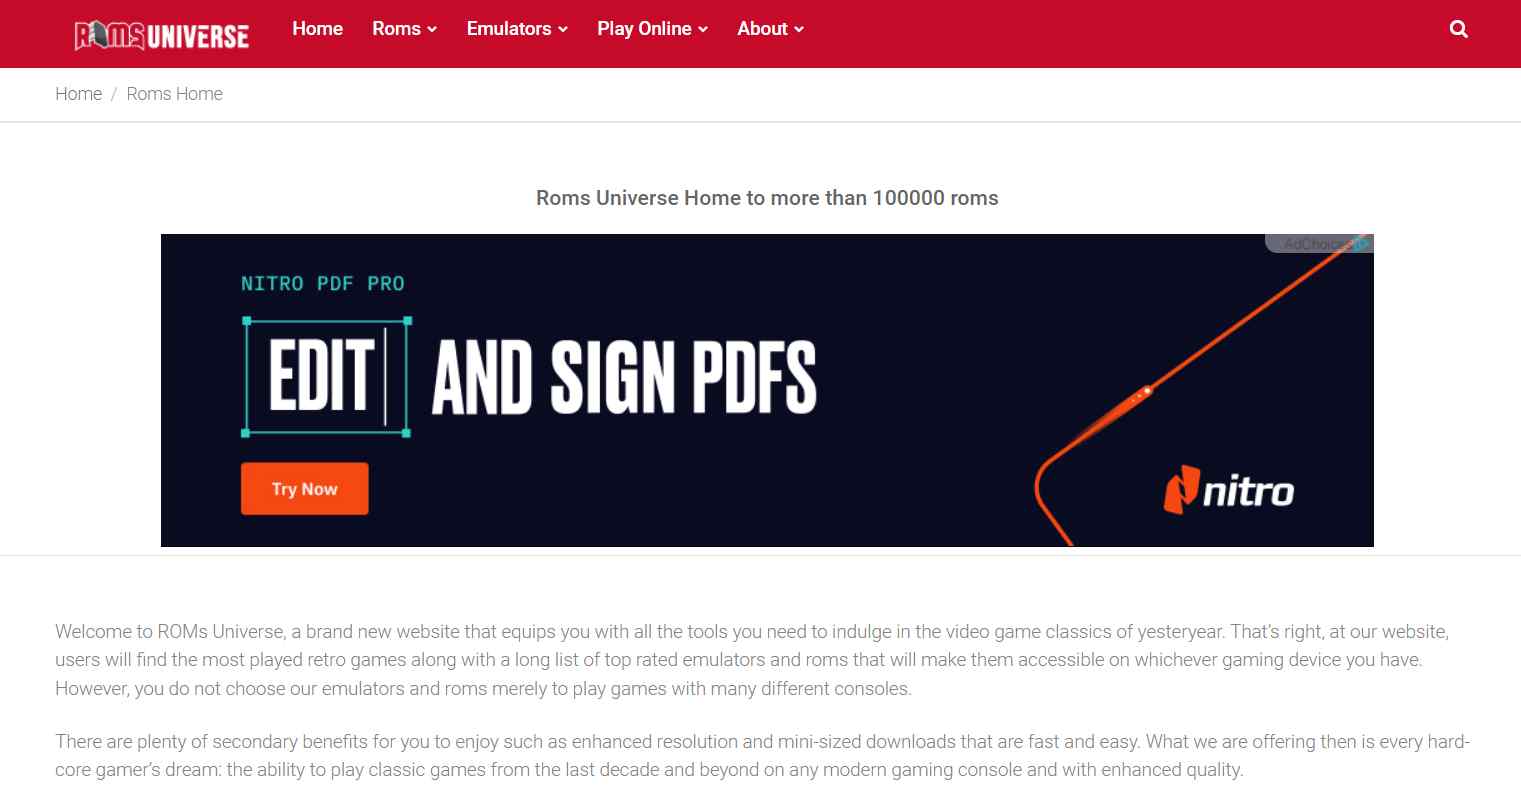Image resolution: width=1521 pixels, height=796 pixels.
Task: Click the nitro logo in the ad
Action: (1229, 491)
